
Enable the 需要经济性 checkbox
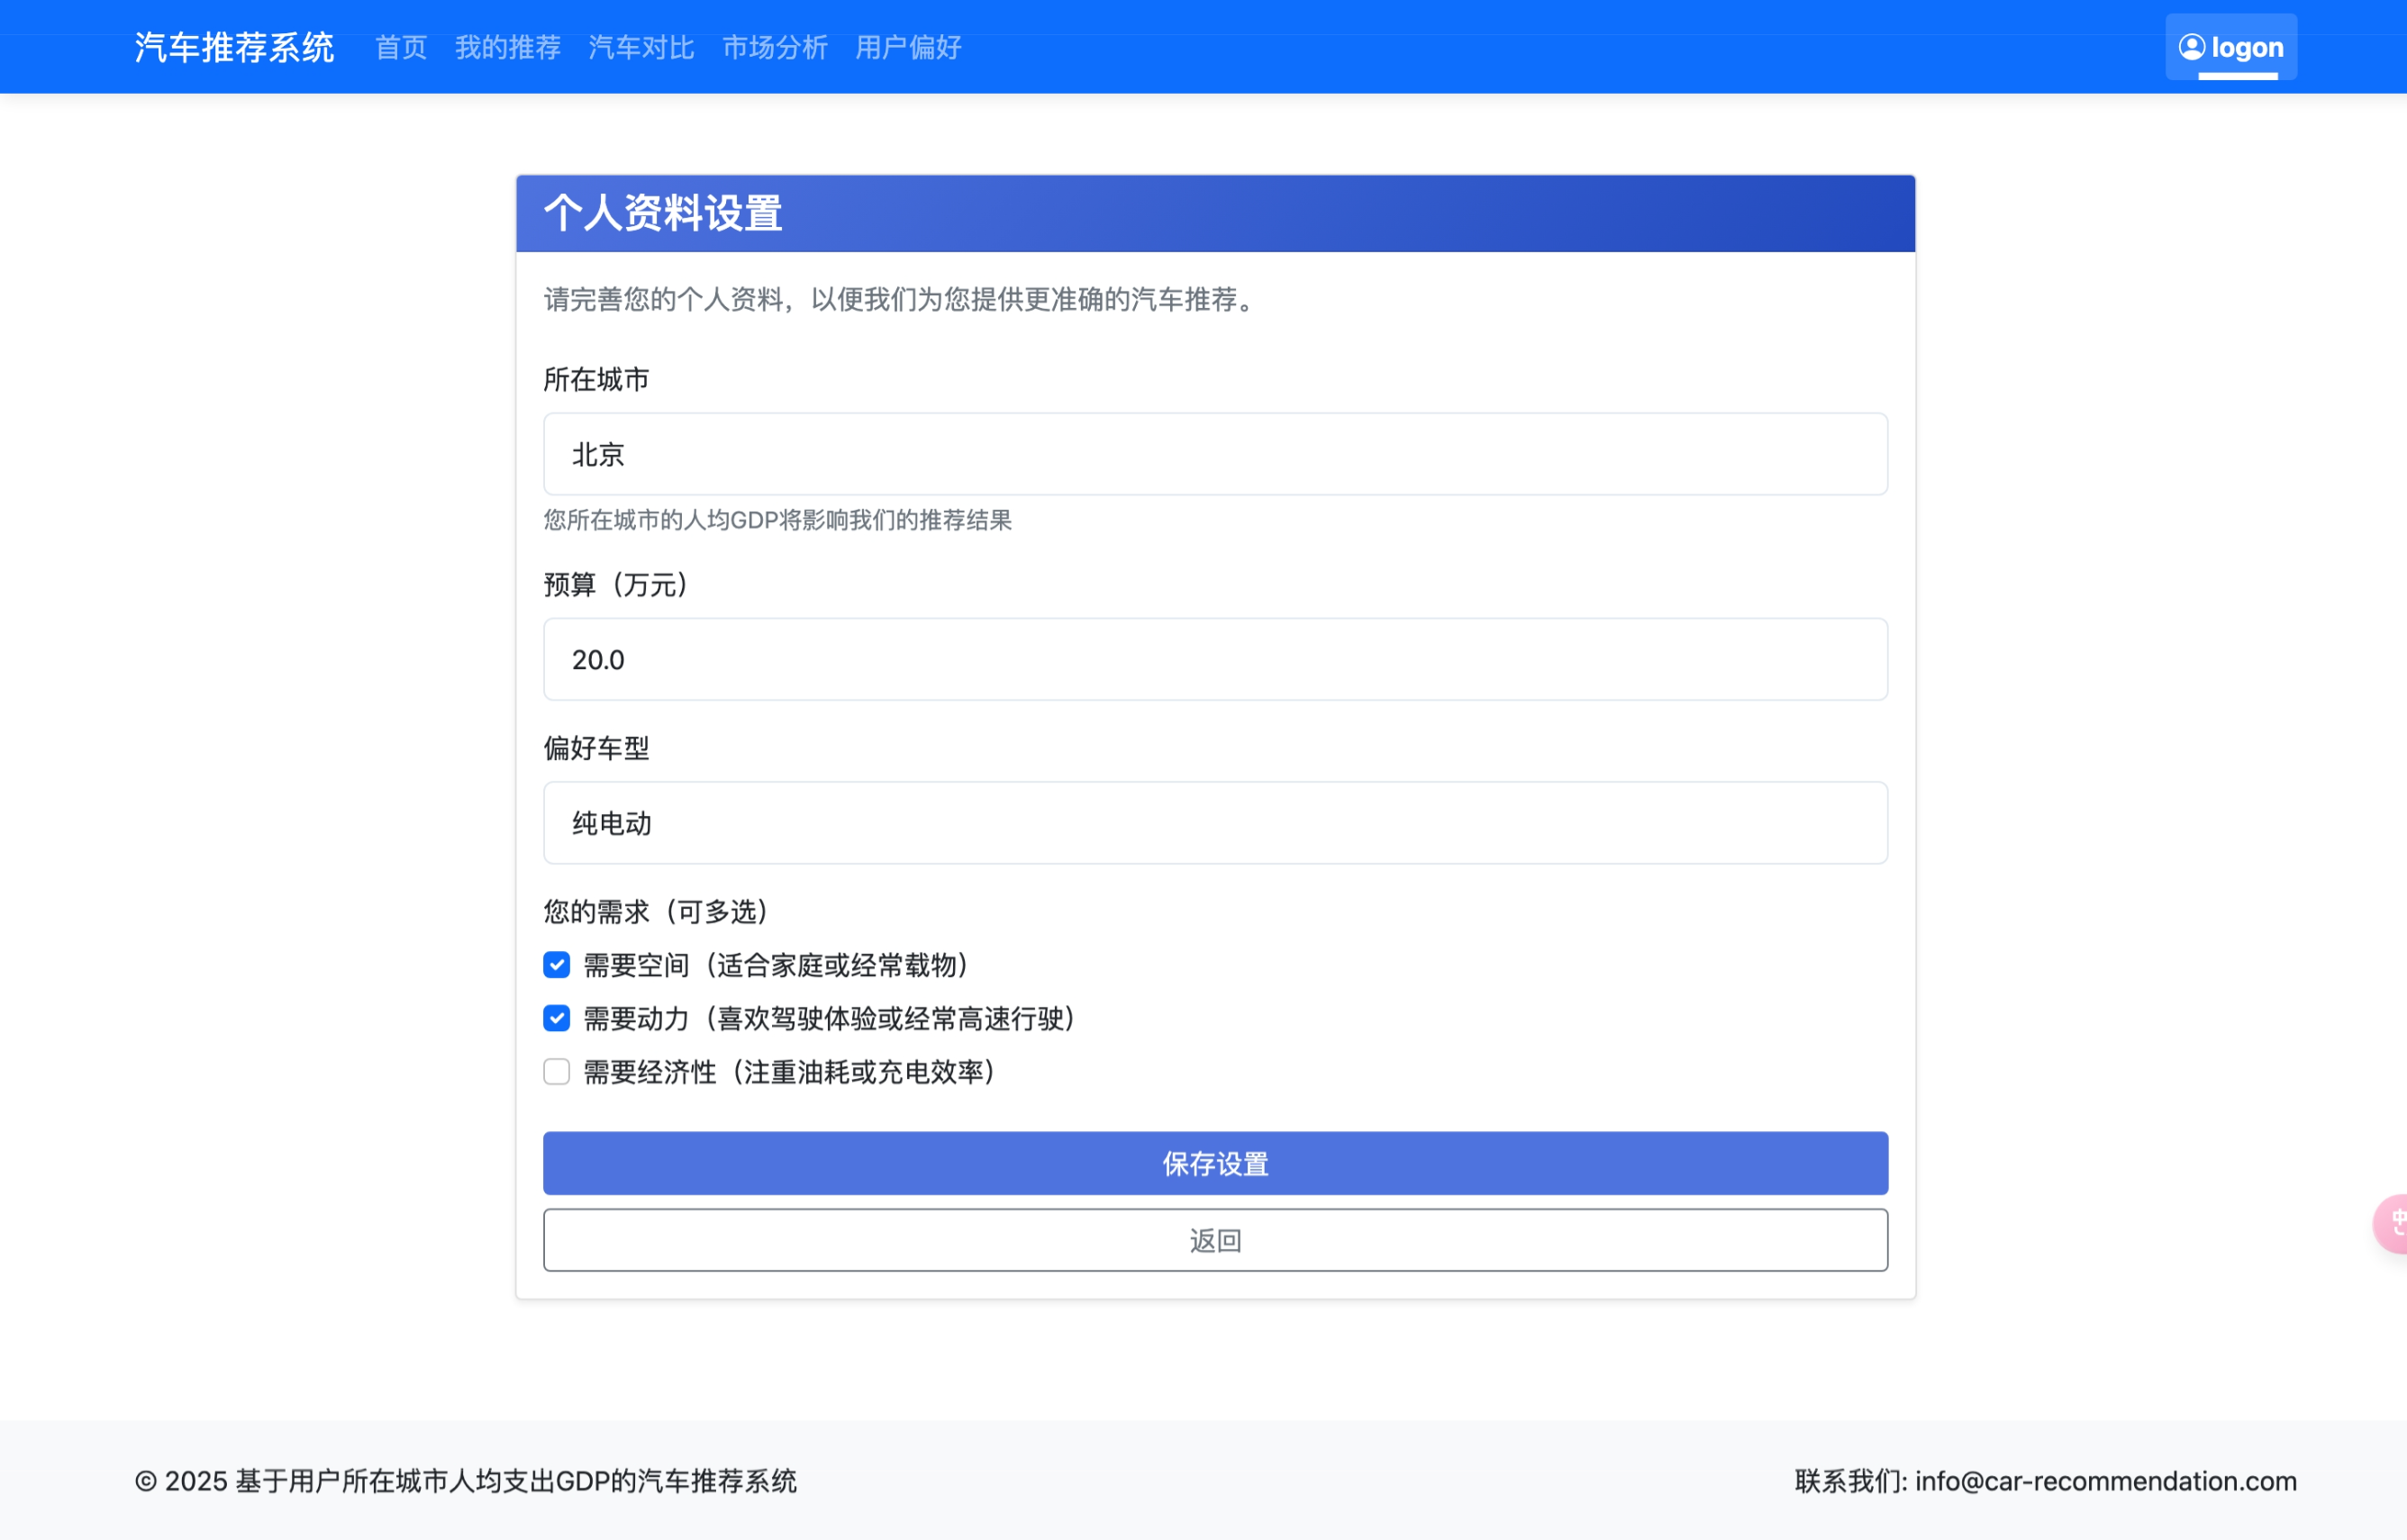coord(557,1072)
